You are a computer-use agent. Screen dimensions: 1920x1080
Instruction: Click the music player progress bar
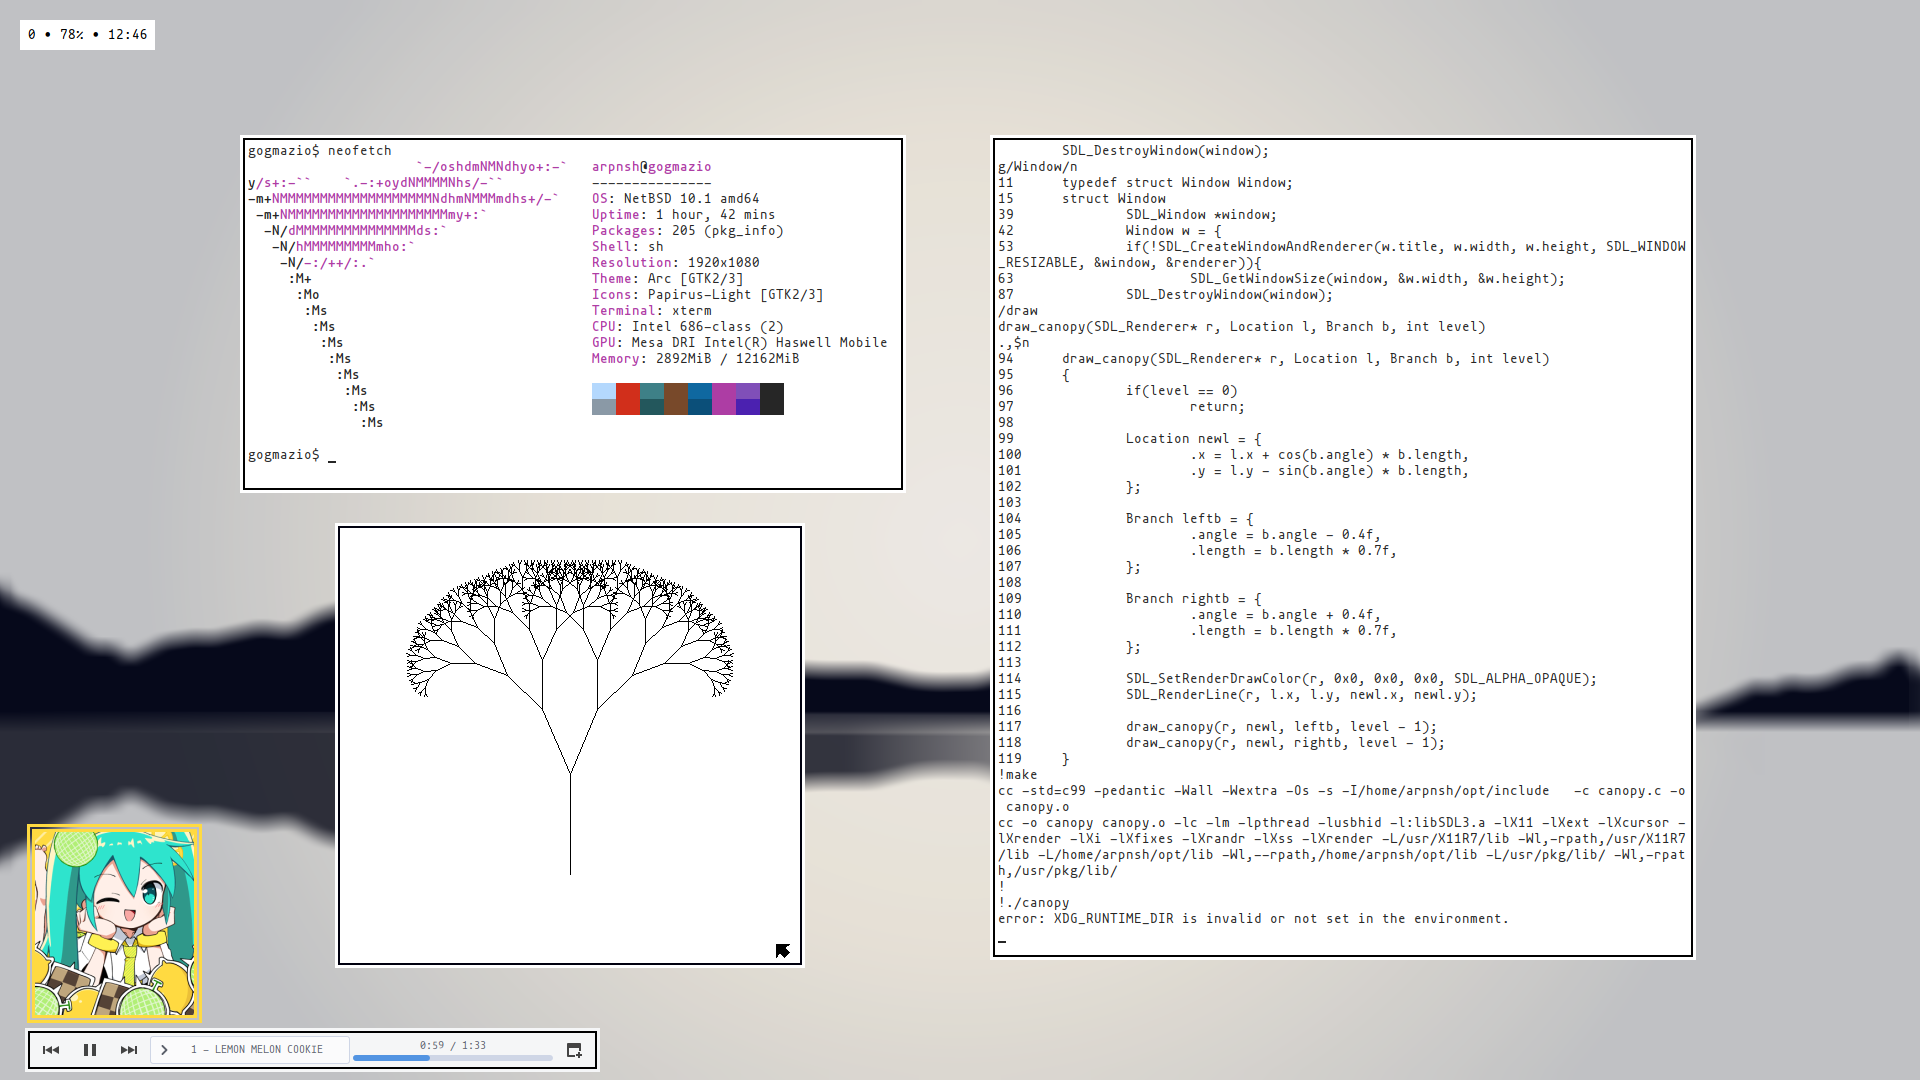pos(452,1057)
